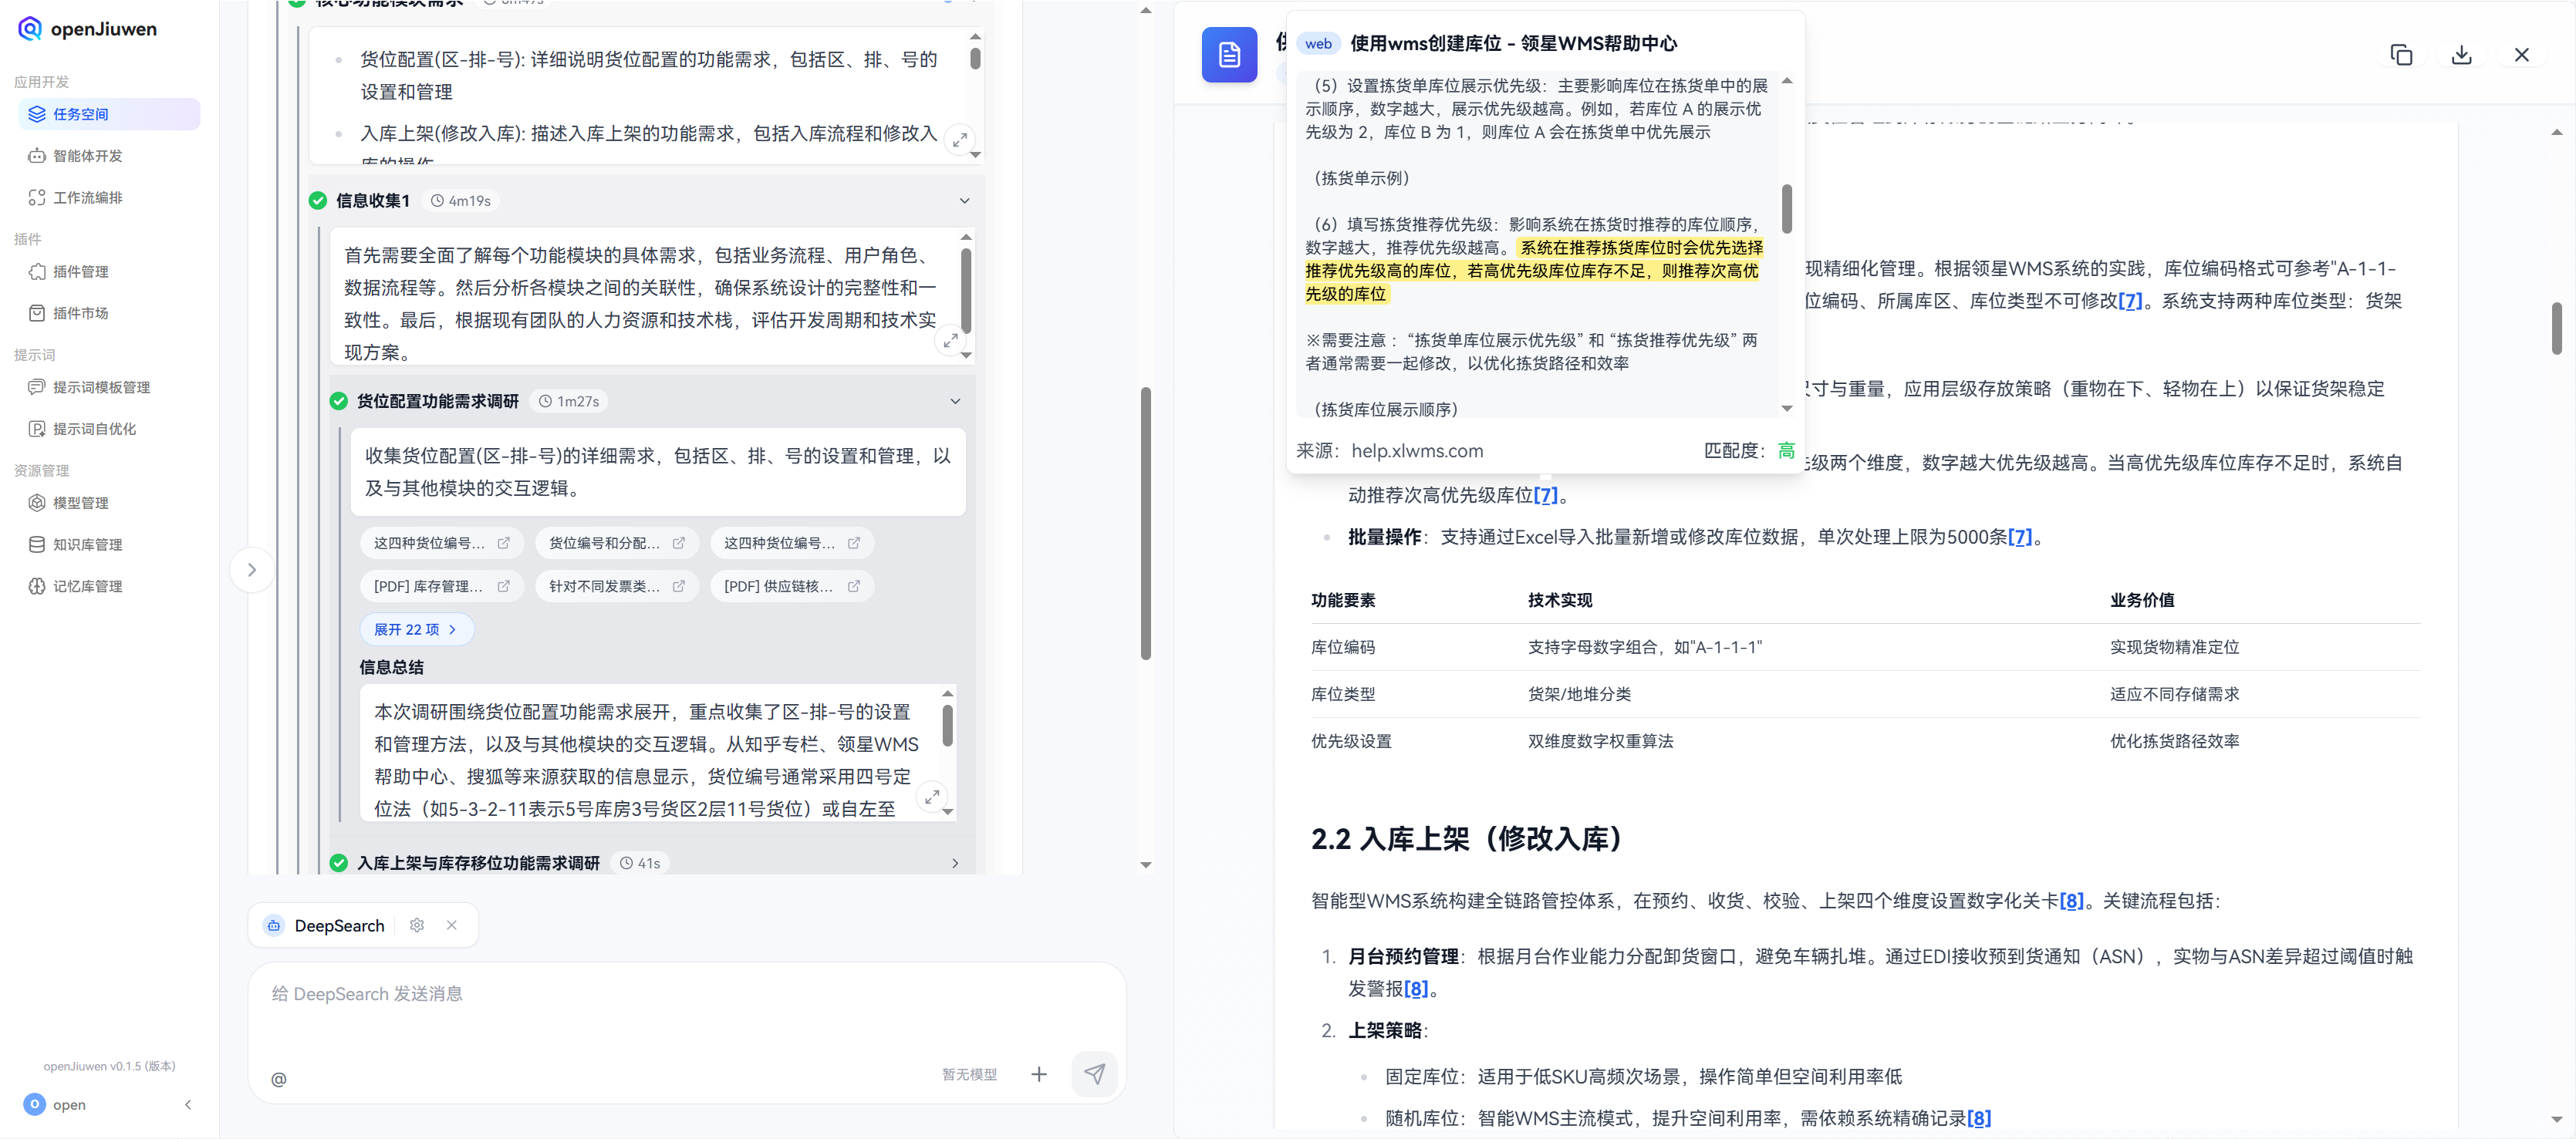Click the open user avatar
Viewport: 2576px width, 1139px height.
tap(34, 1104)
